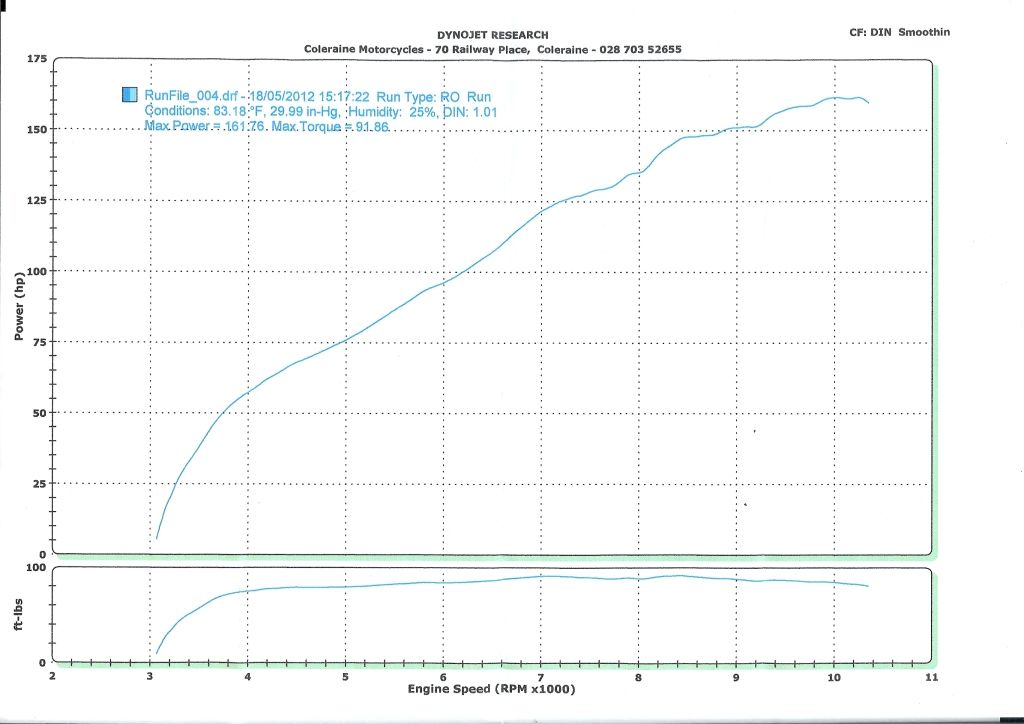Click the blue run file color swatch
The height and width of the screenshot is (724, 1024).
(x=129, y=95)
